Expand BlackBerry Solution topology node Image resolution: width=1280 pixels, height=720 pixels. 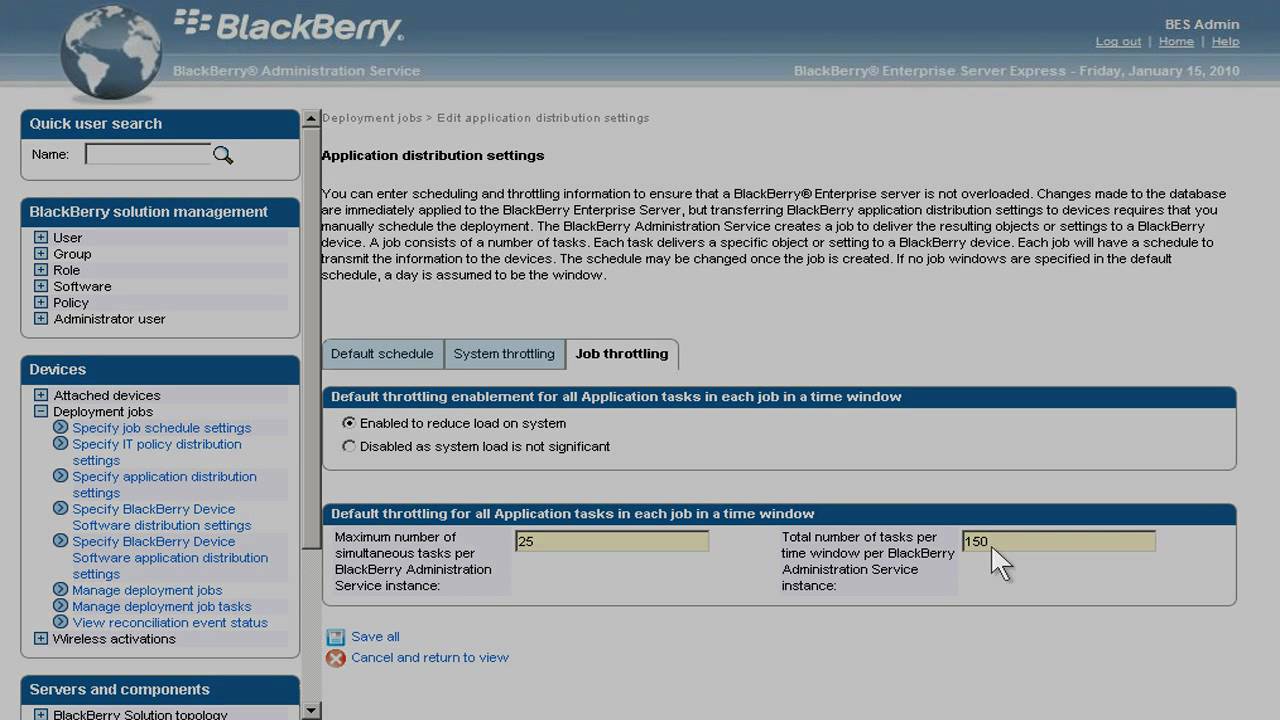point(41,715)
